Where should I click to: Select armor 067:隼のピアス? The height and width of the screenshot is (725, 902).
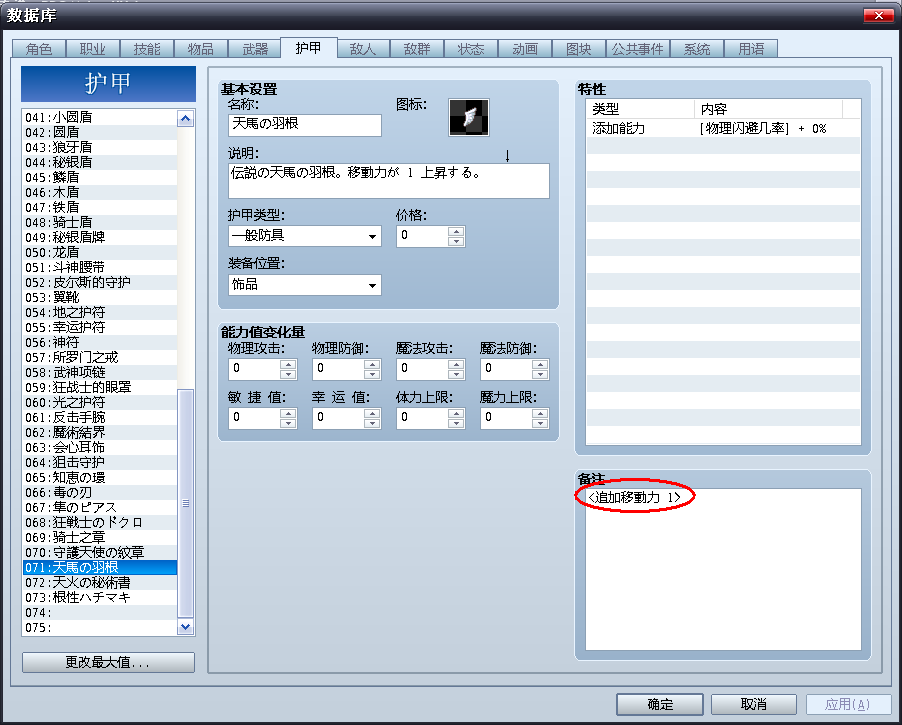coord(100,508)
